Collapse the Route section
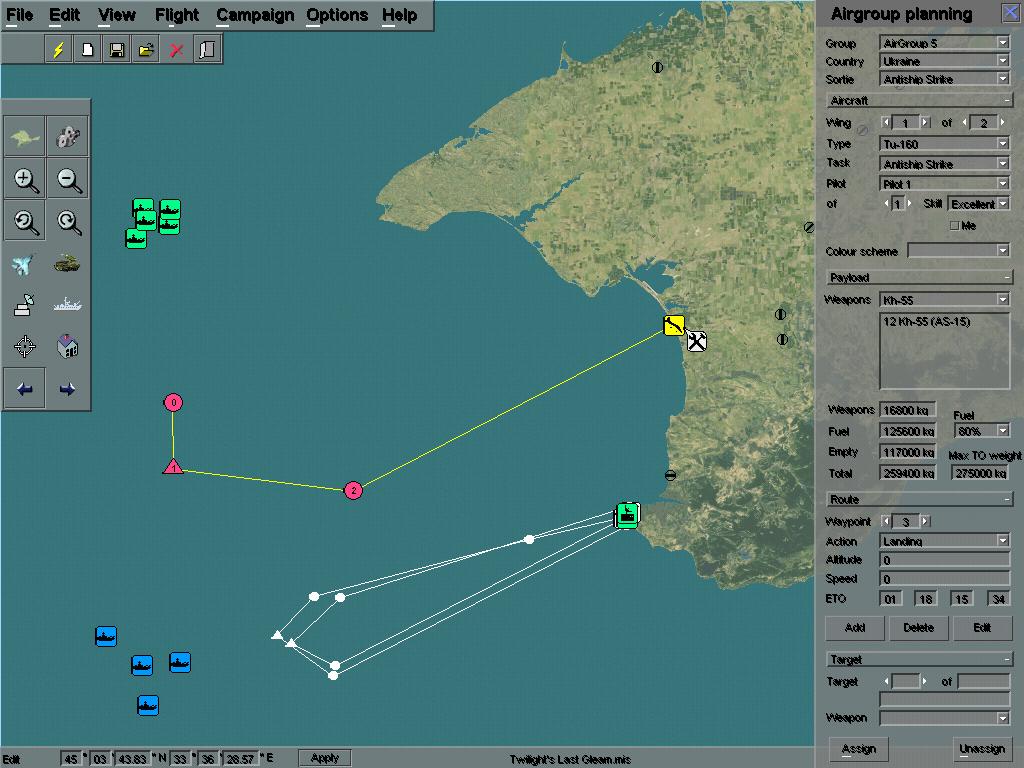 click(1008, 500)
